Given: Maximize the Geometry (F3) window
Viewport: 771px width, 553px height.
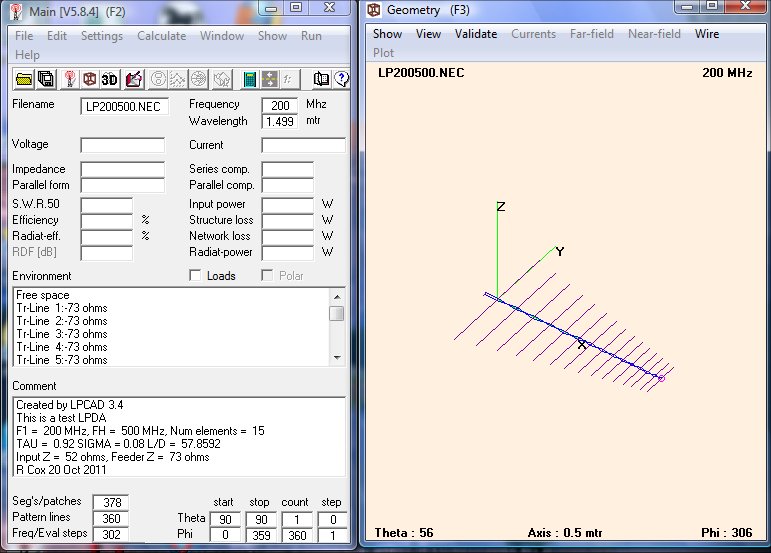Looking at the screenshot, I should (712, 6).
